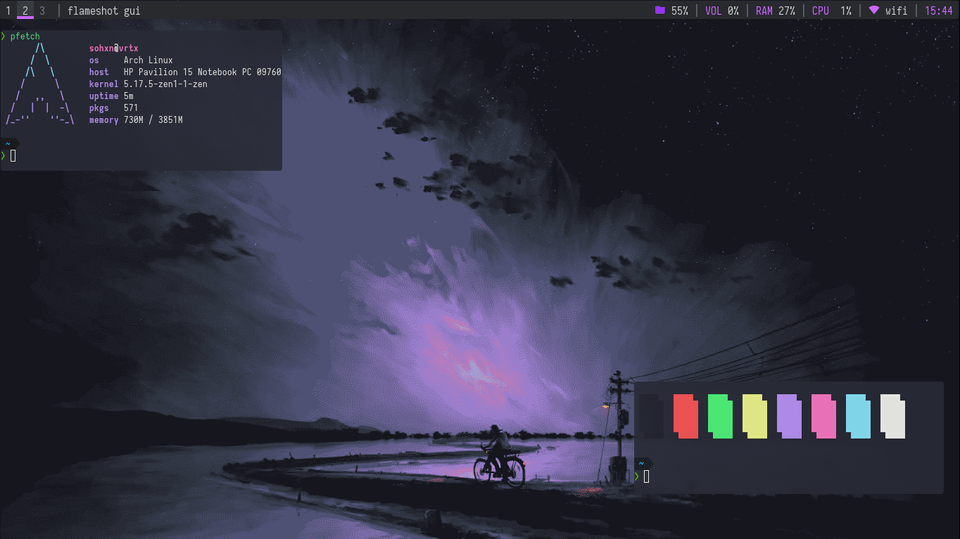Click the white color block
This screenshot has width=960, height=539.
coord(893,416)
